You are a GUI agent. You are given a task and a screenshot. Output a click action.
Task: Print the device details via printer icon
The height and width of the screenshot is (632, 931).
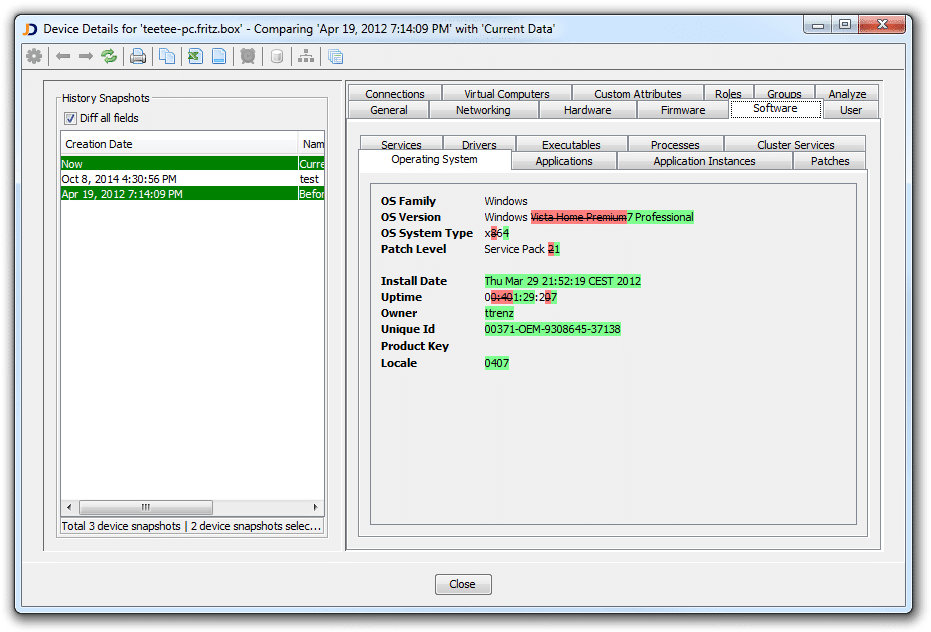[x=138, y=56]
